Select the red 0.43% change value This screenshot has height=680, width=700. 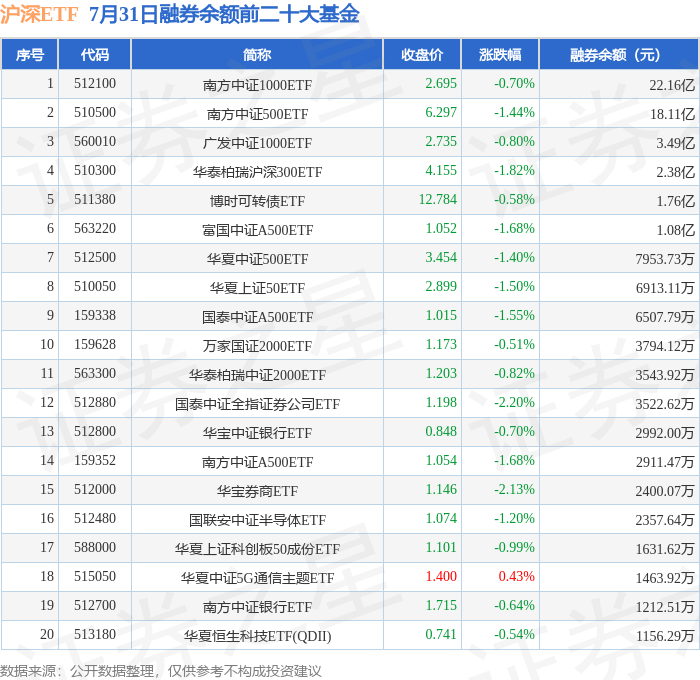point(517,576)
